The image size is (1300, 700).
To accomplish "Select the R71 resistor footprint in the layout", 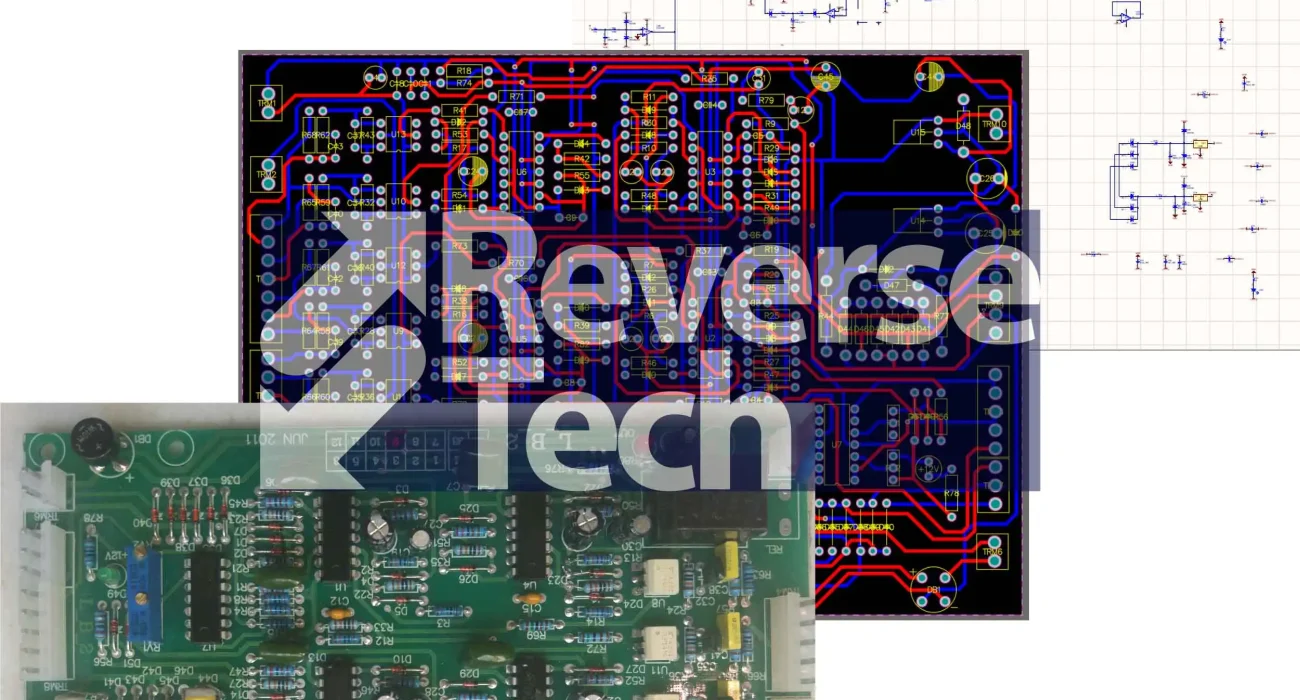I will pos(516,96).
